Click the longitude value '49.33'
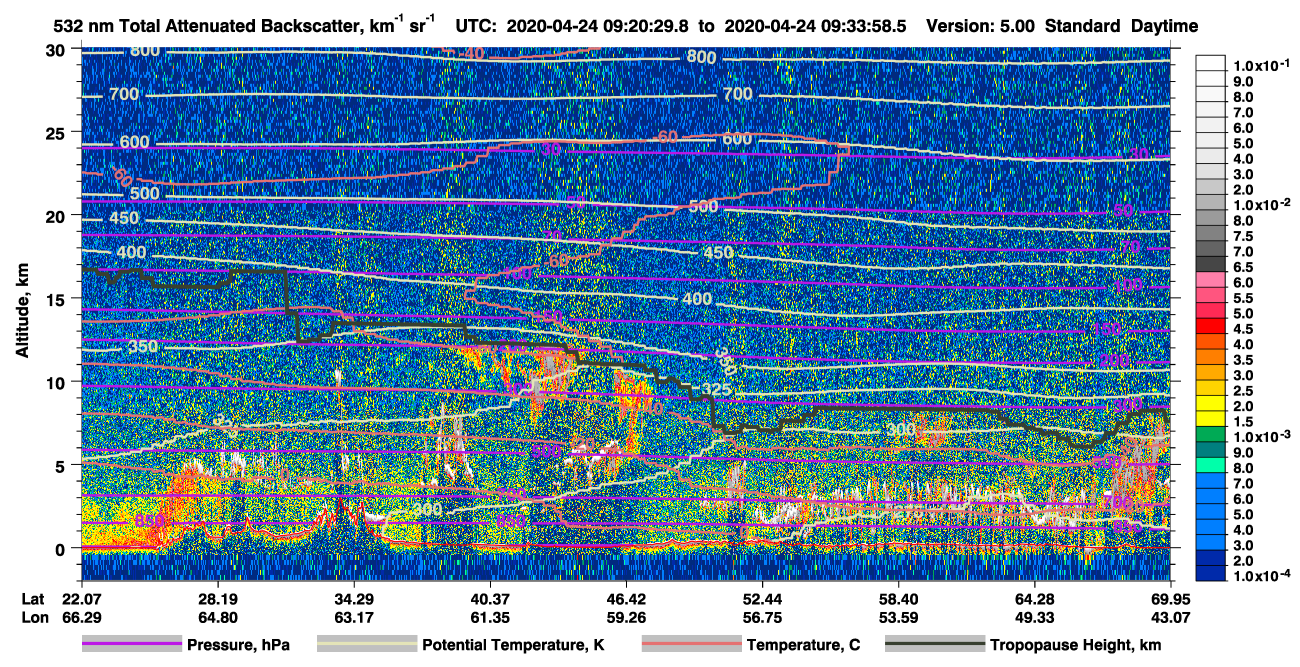1300x667 pixels. 1035,617
